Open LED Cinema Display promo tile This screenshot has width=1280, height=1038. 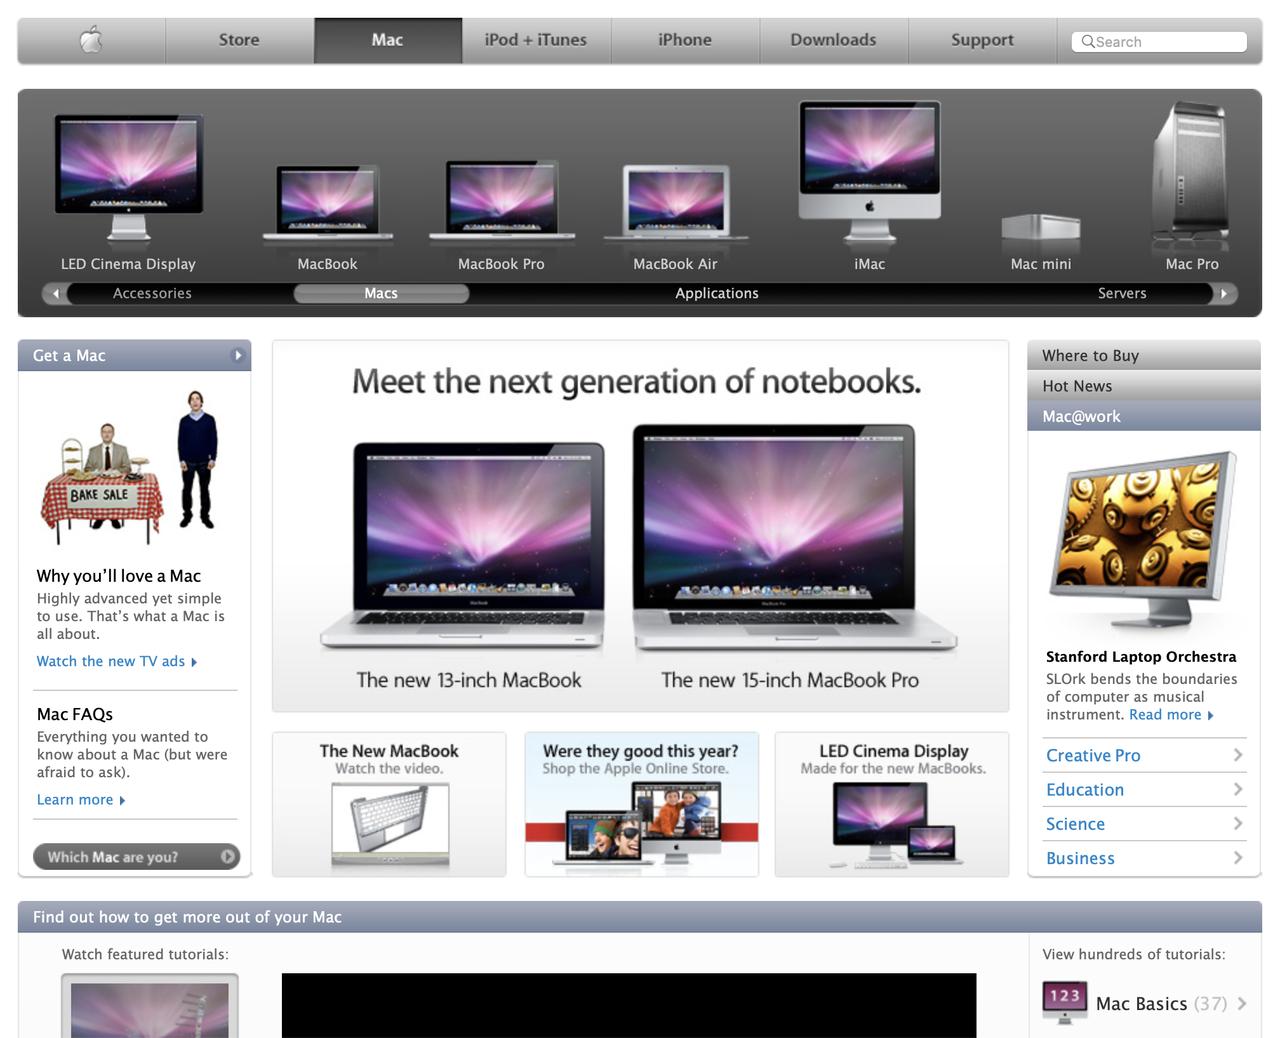[x=892, y=804]
